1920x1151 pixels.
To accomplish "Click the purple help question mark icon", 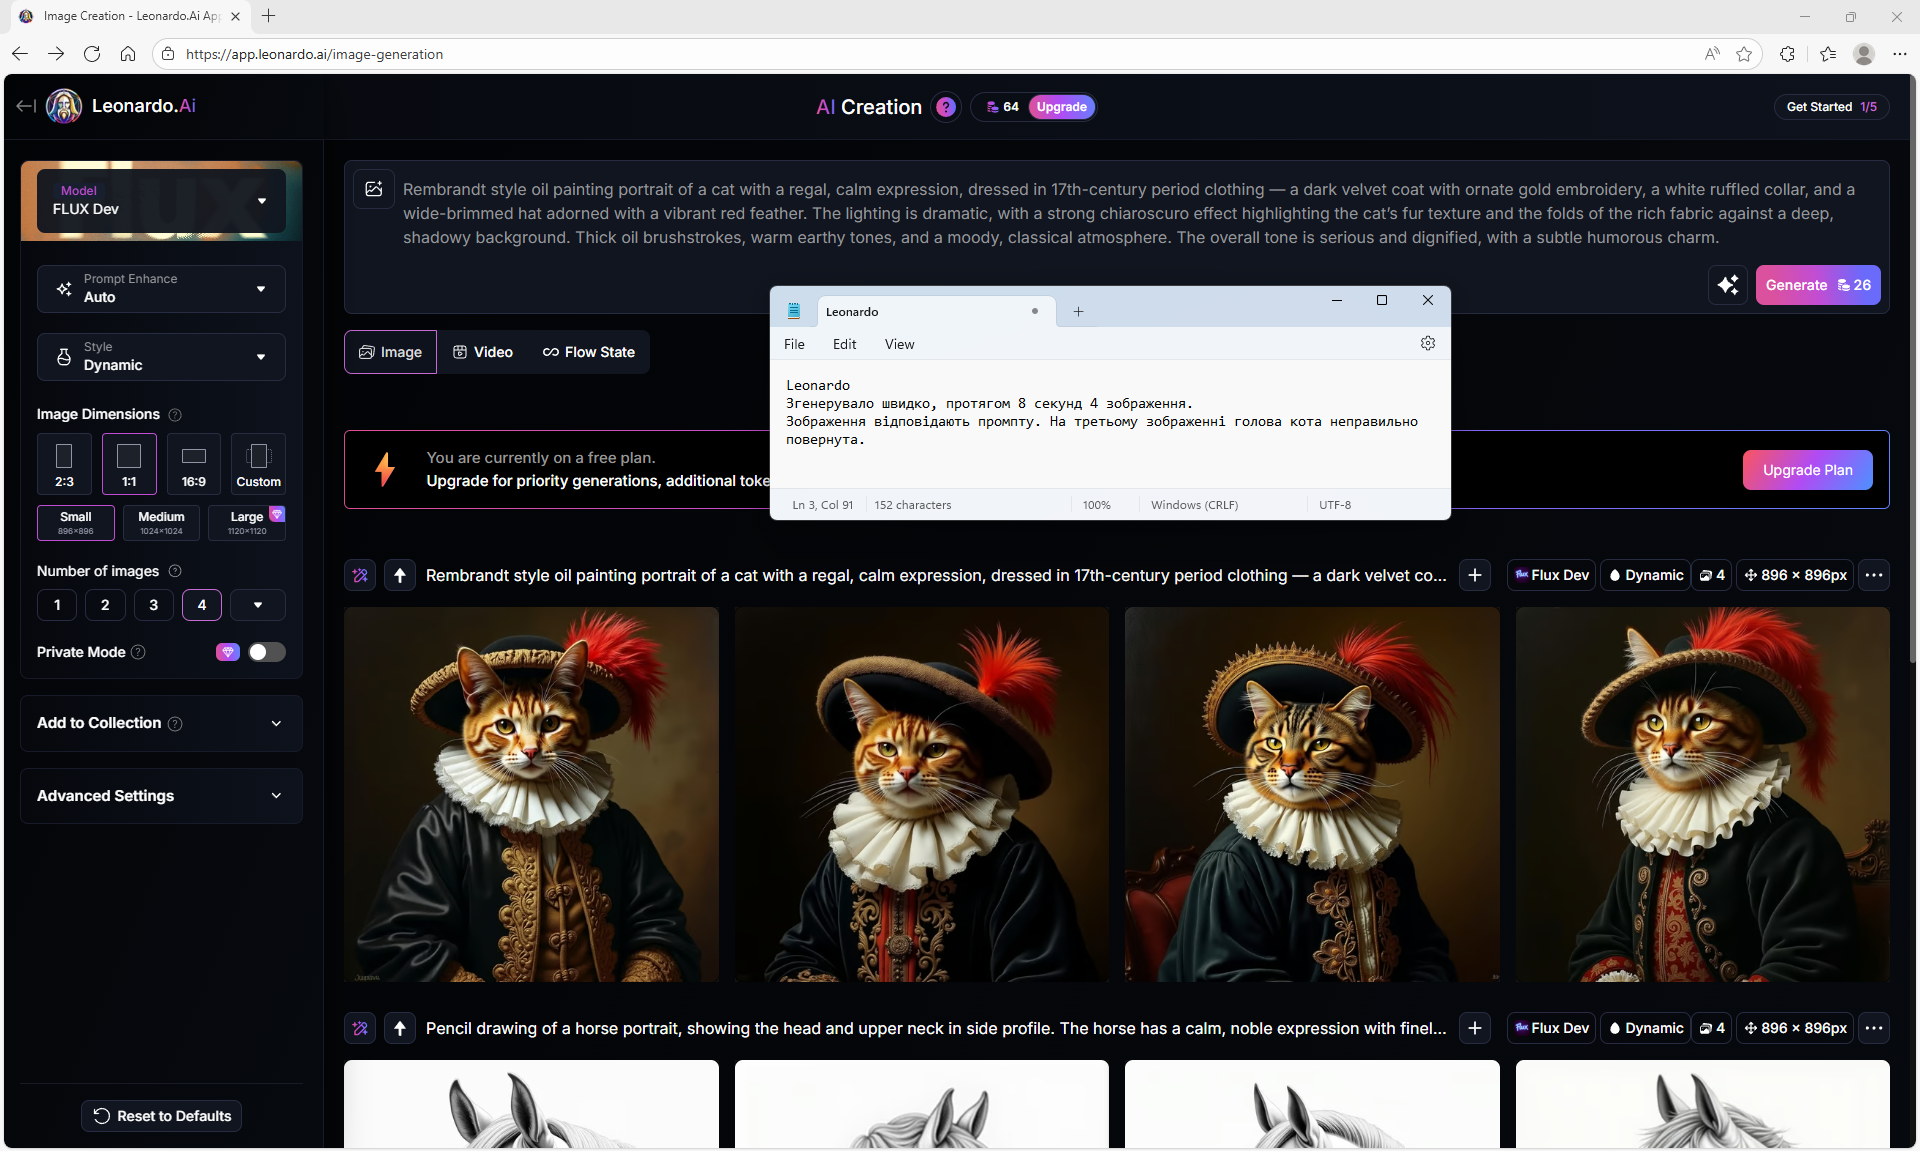I will (x=945, y=107).
